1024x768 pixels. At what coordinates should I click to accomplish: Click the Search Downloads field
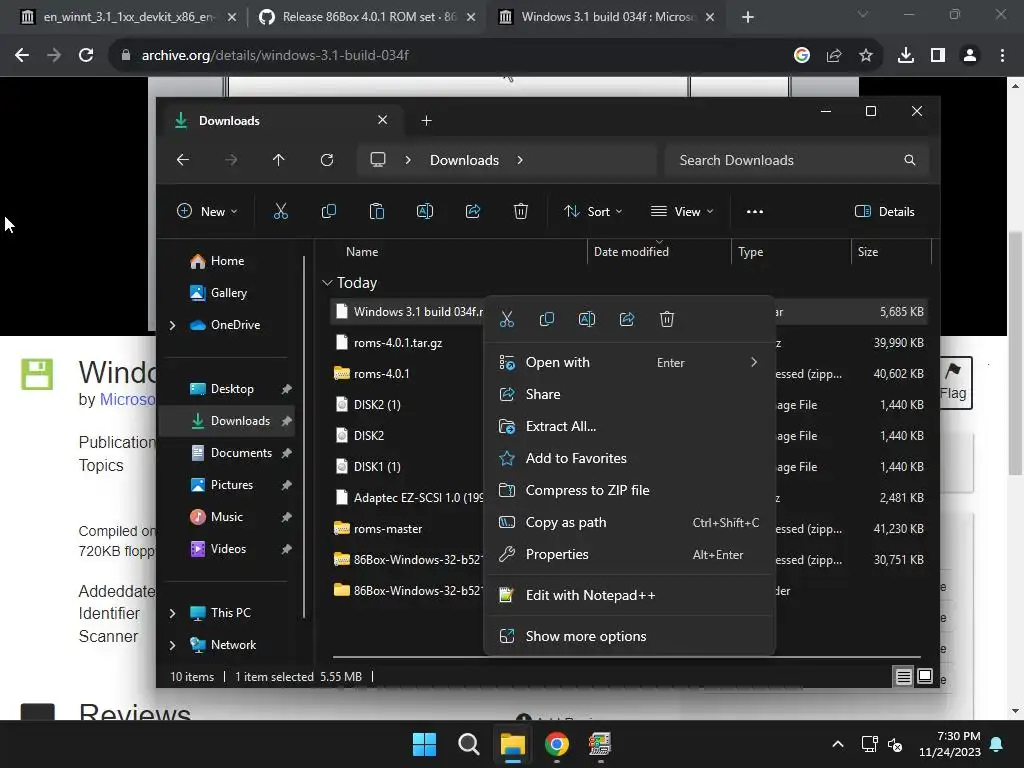coord(796,161)
